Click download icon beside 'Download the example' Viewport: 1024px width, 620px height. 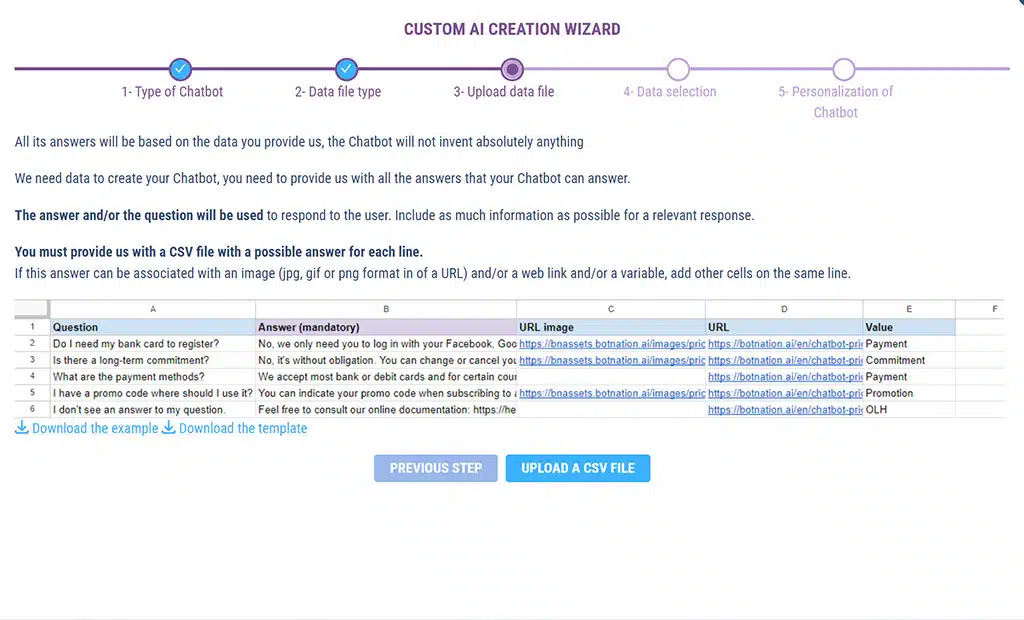coord(22,428)
